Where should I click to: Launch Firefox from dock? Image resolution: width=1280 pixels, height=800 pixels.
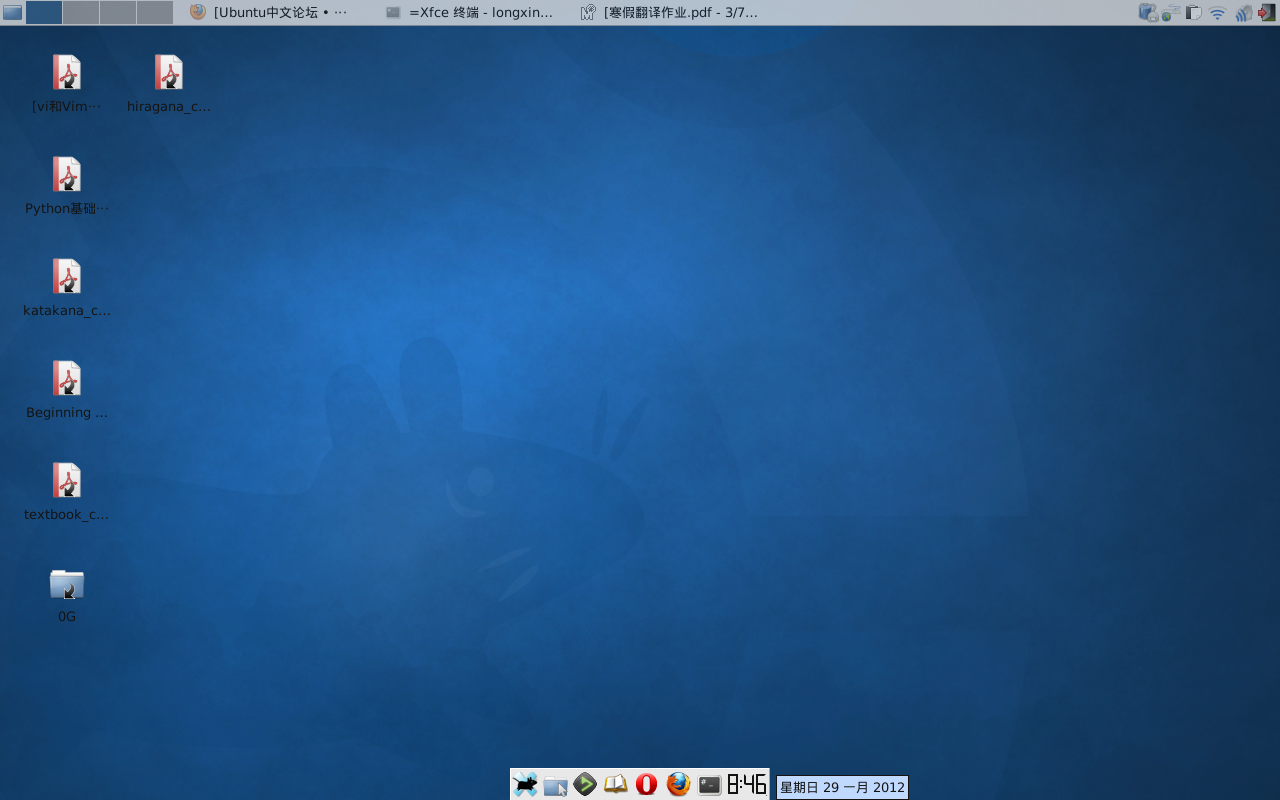pyautogui.click(x=679, y=784)
